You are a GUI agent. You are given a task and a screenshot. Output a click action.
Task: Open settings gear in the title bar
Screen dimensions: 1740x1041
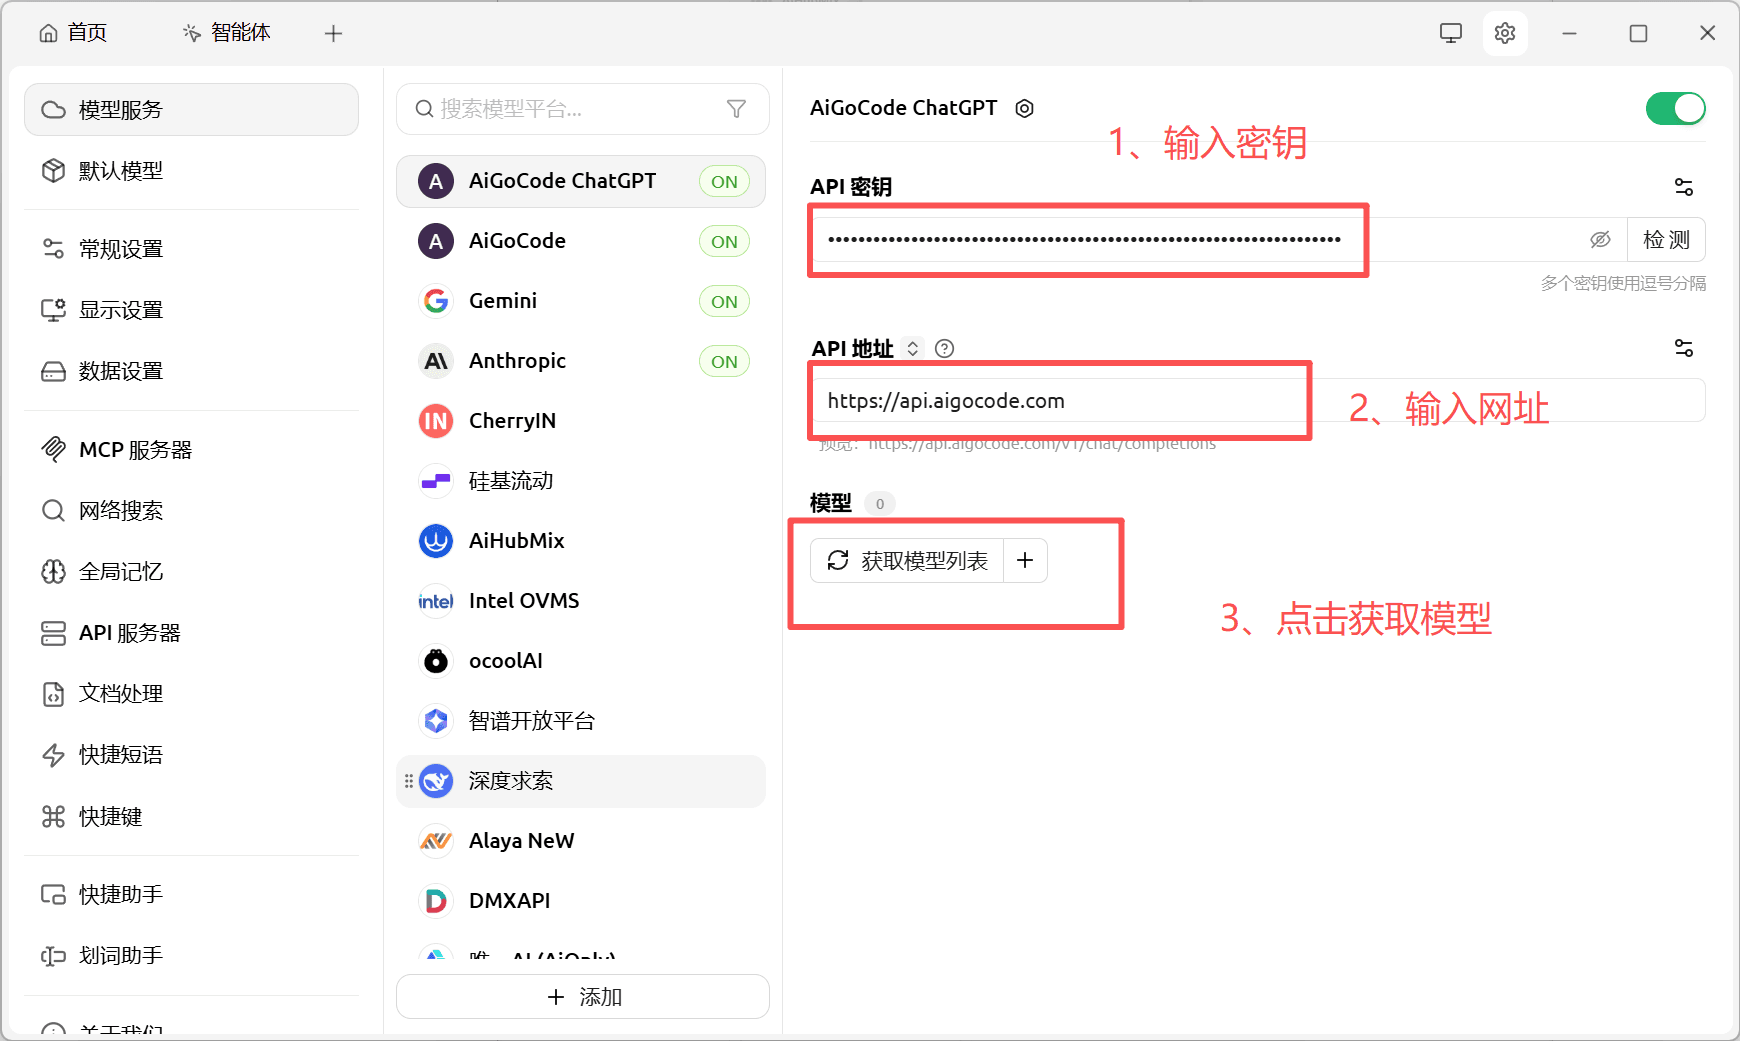pyautogui.click(x=1504, y=33)
